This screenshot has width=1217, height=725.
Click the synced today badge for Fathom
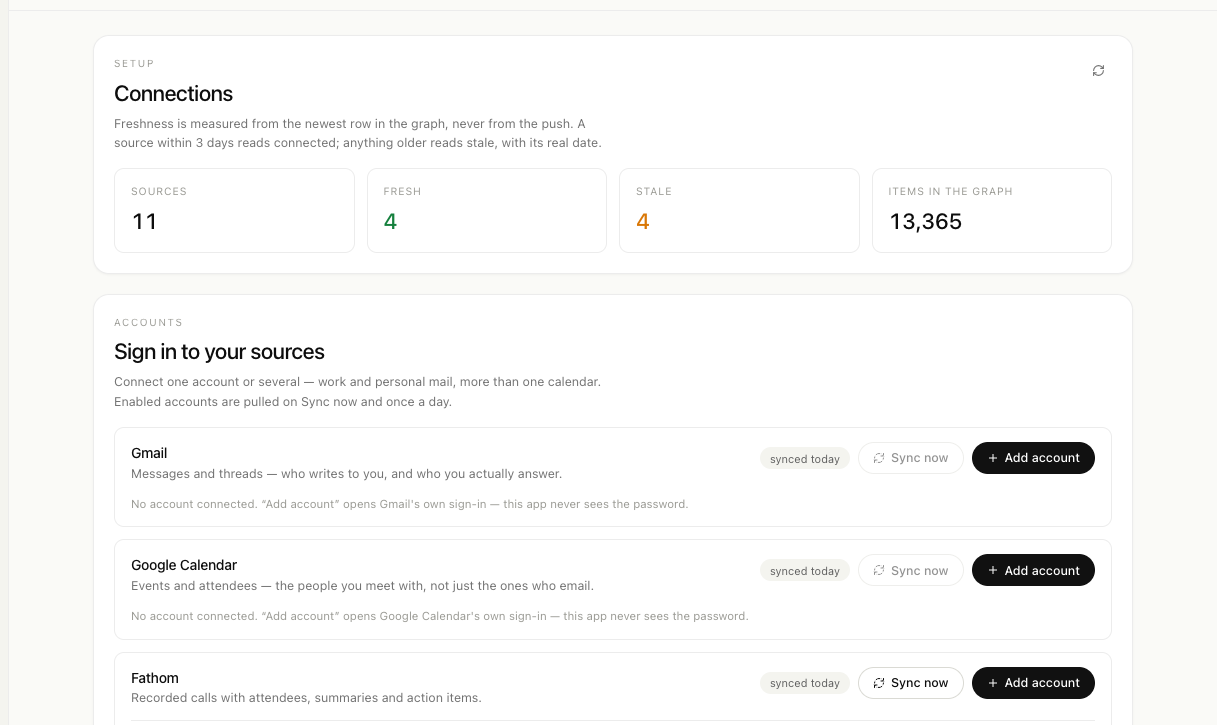pos(805,683)
